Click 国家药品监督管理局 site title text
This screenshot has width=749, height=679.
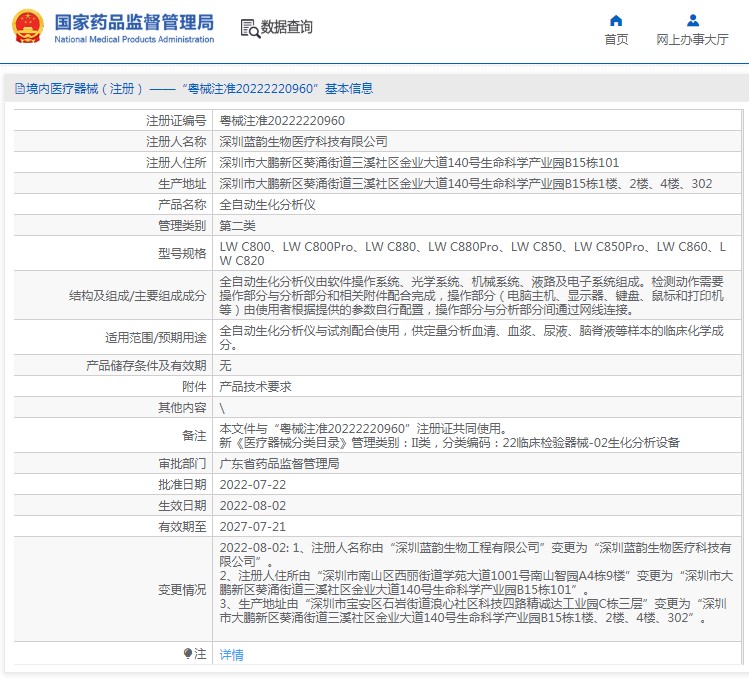point(133,21)
